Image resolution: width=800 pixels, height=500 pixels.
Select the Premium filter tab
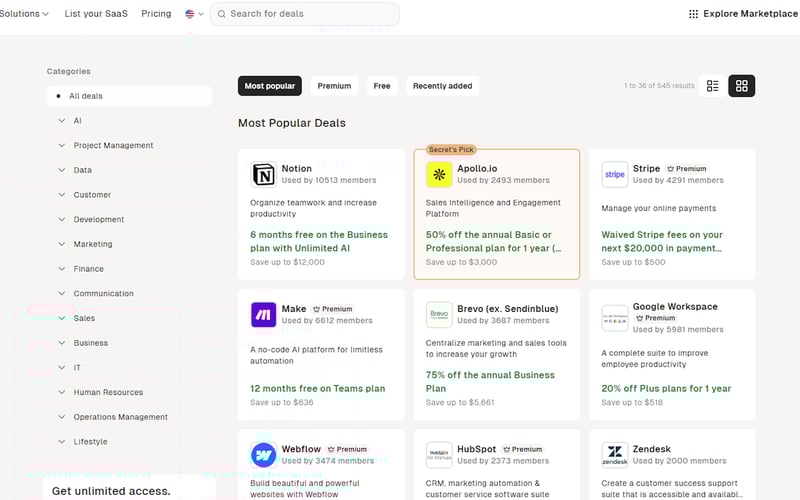(x=334, y=86)
